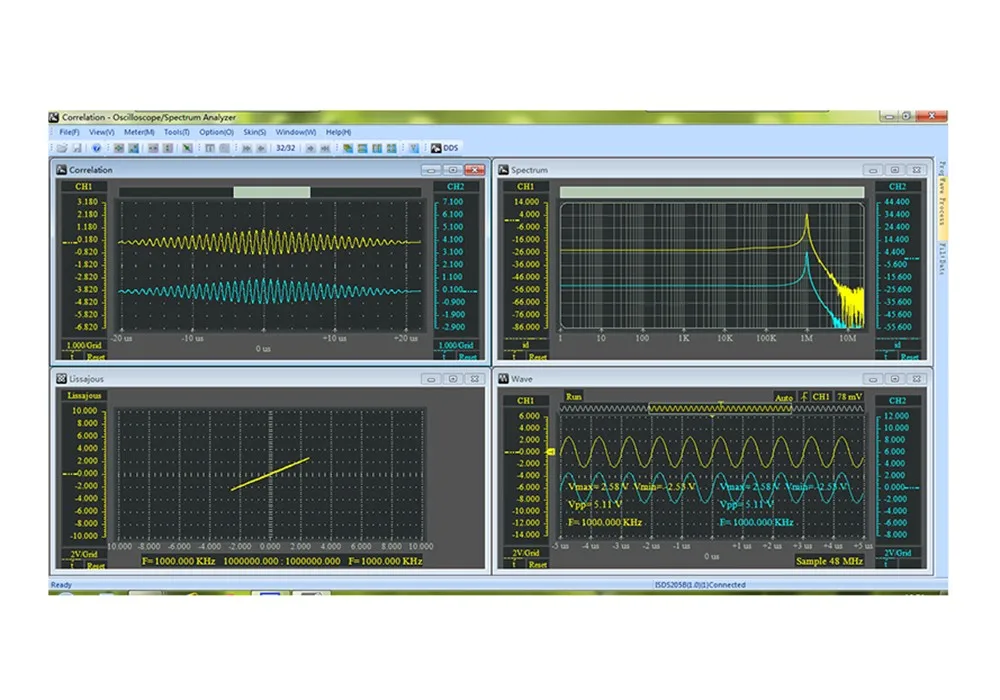
Task: Open the 1.000/Grid scale under Correlation CH2
Action: coord(455,346)
